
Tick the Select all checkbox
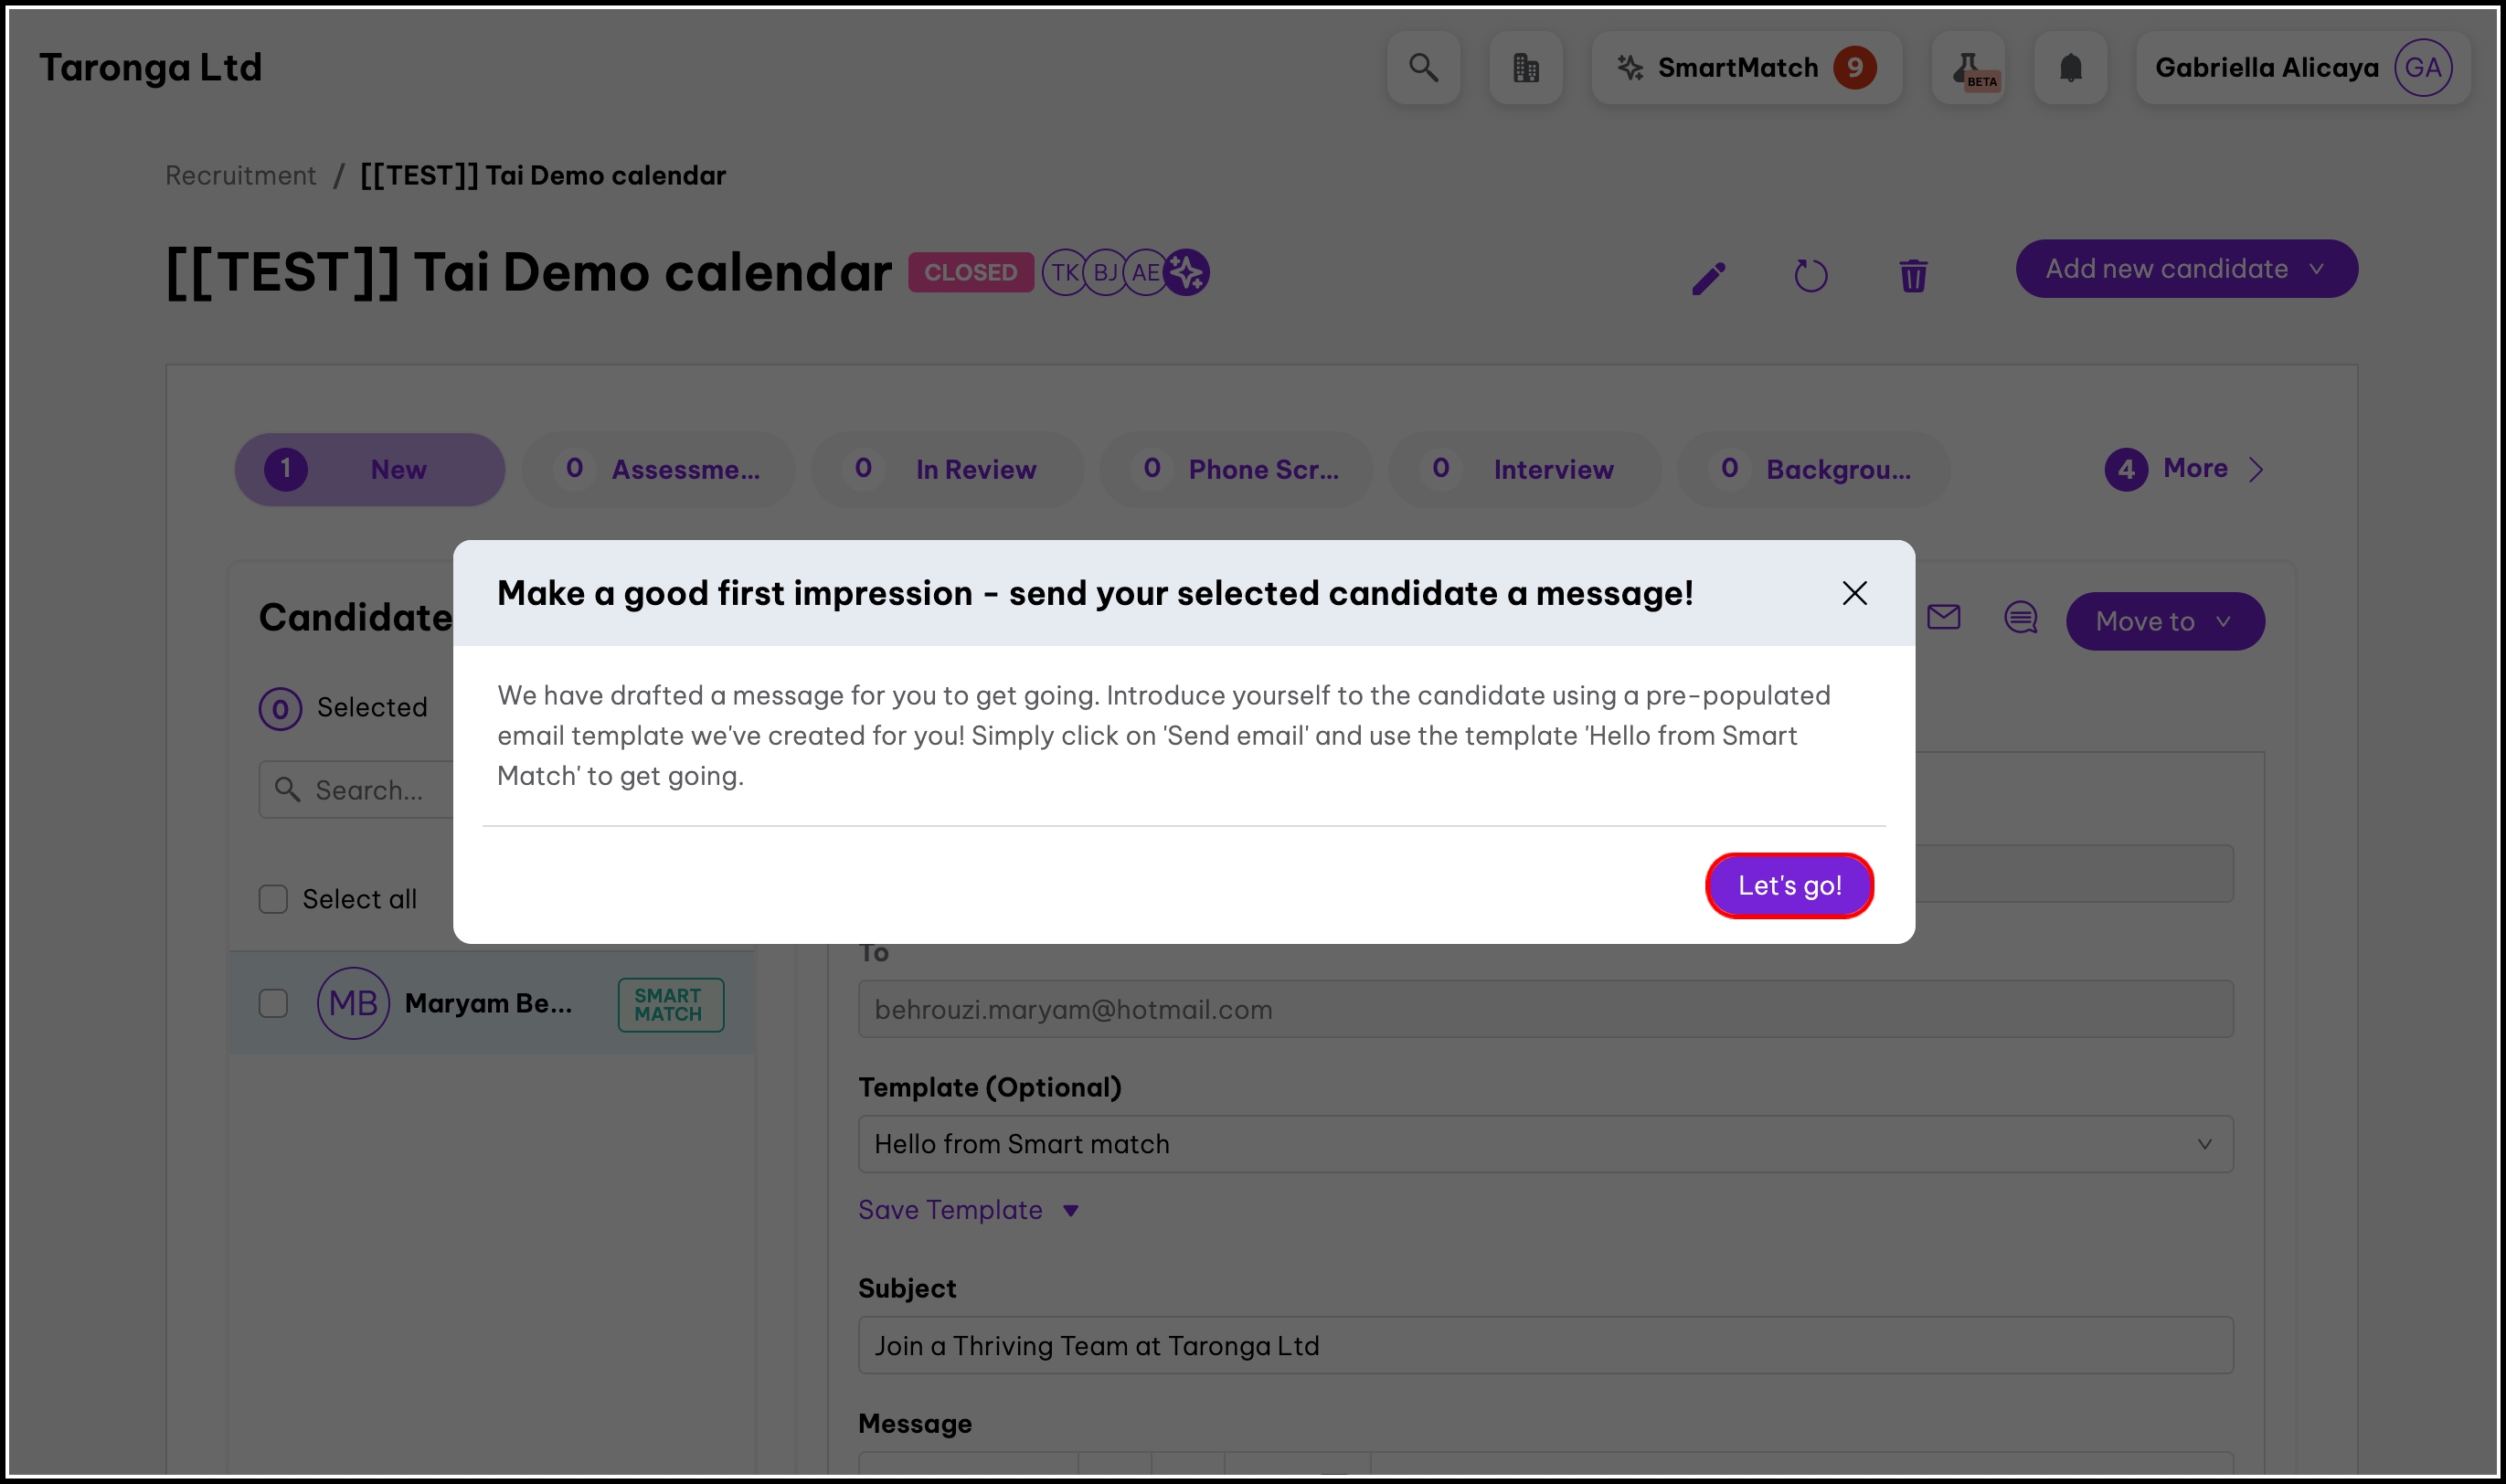[x=273, y=899]
